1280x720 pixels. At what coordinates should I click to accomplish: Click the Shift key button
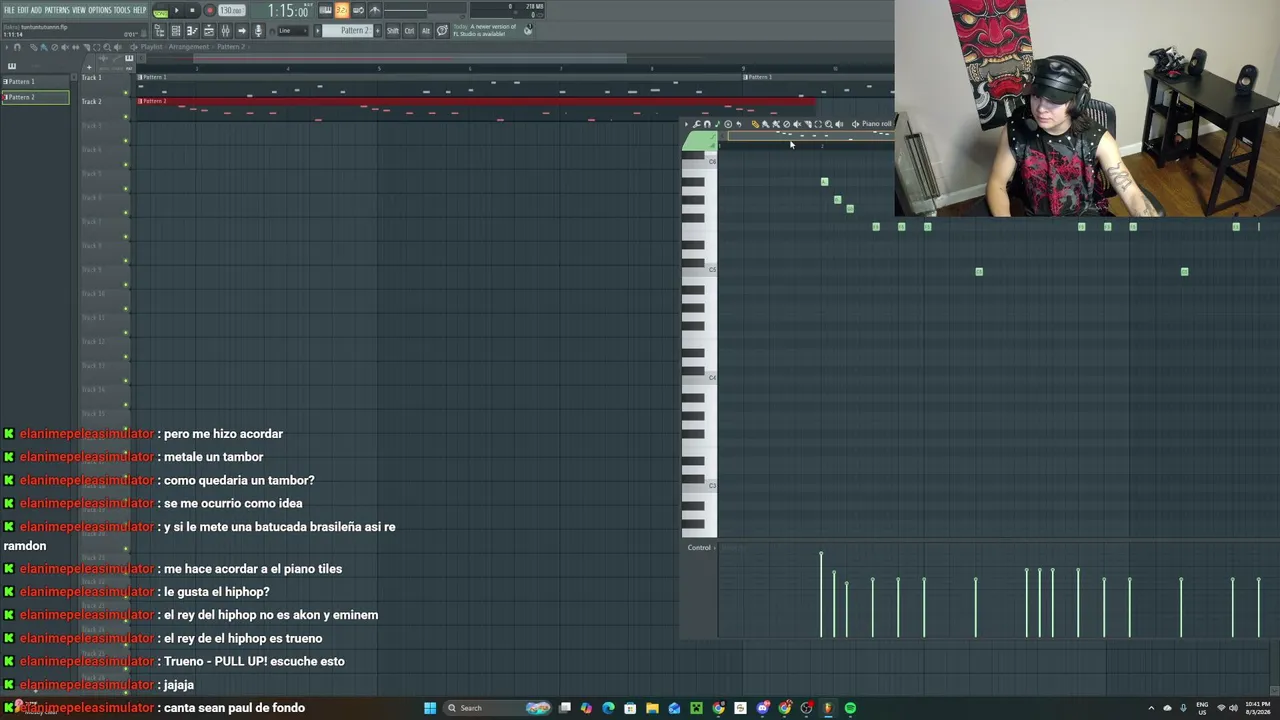coord(393,31)
